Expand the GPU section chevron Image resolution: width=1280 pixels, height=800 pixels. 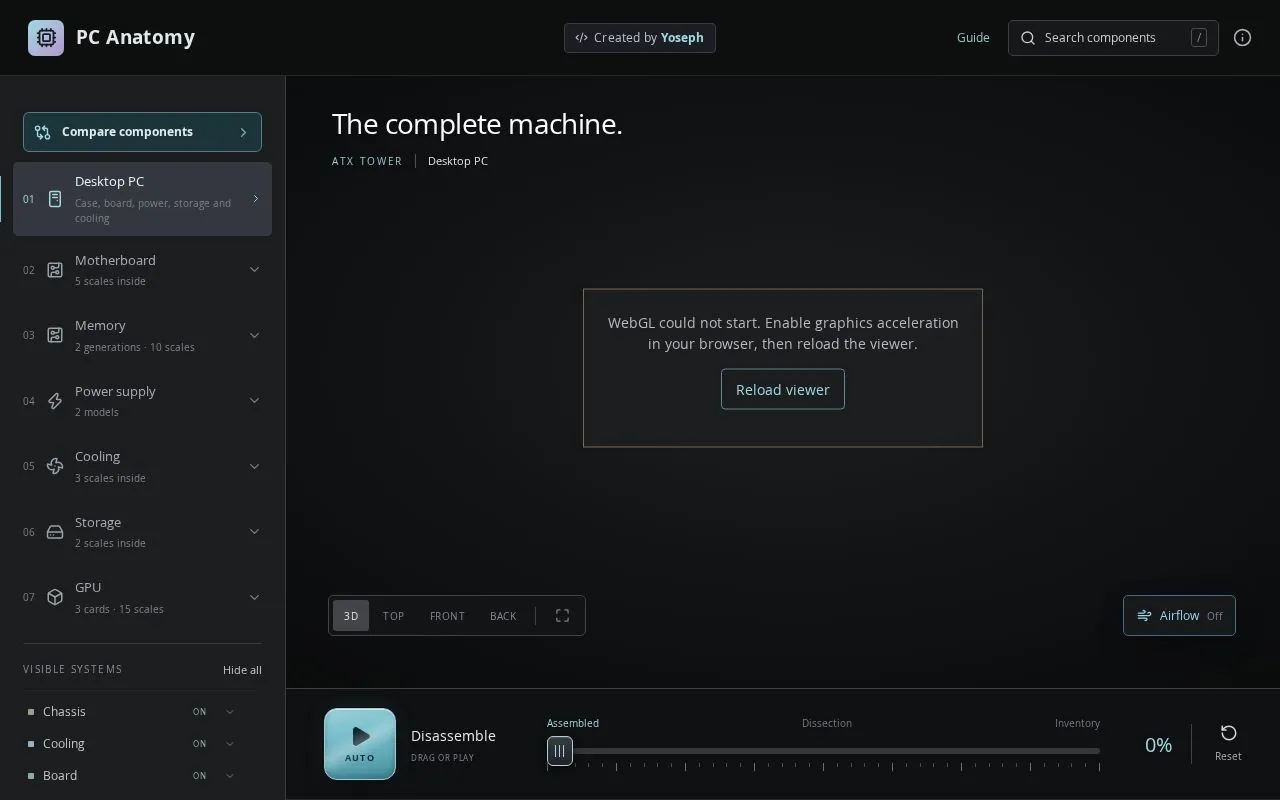pos(254,597)
